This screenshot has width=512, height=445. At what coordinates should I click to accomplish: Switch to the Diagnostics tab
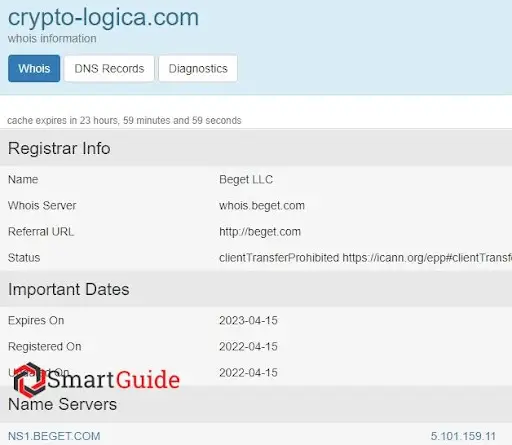(198, 68)
